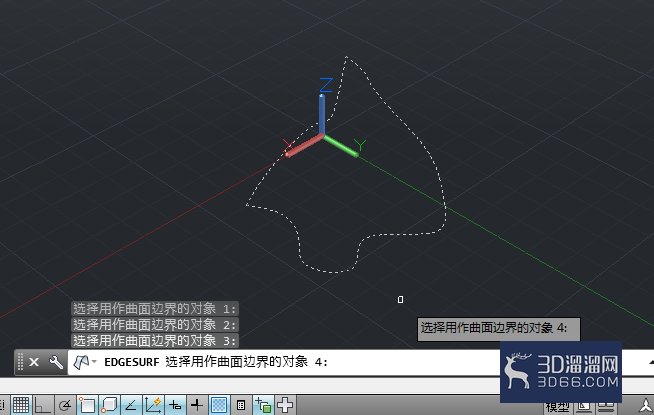Toggle Polar tracking in status bar

pos(65,405)
